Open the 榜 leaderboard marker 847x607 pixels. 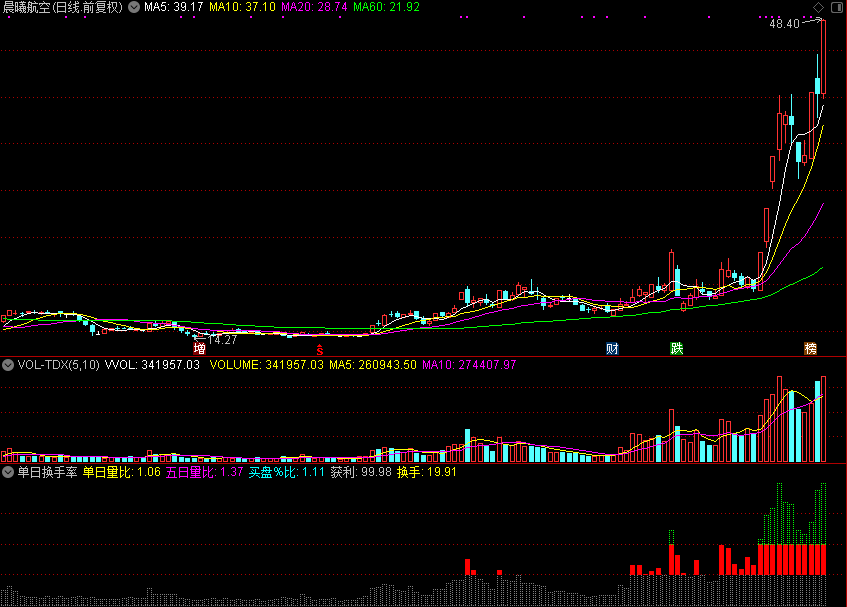coord(811,348)
